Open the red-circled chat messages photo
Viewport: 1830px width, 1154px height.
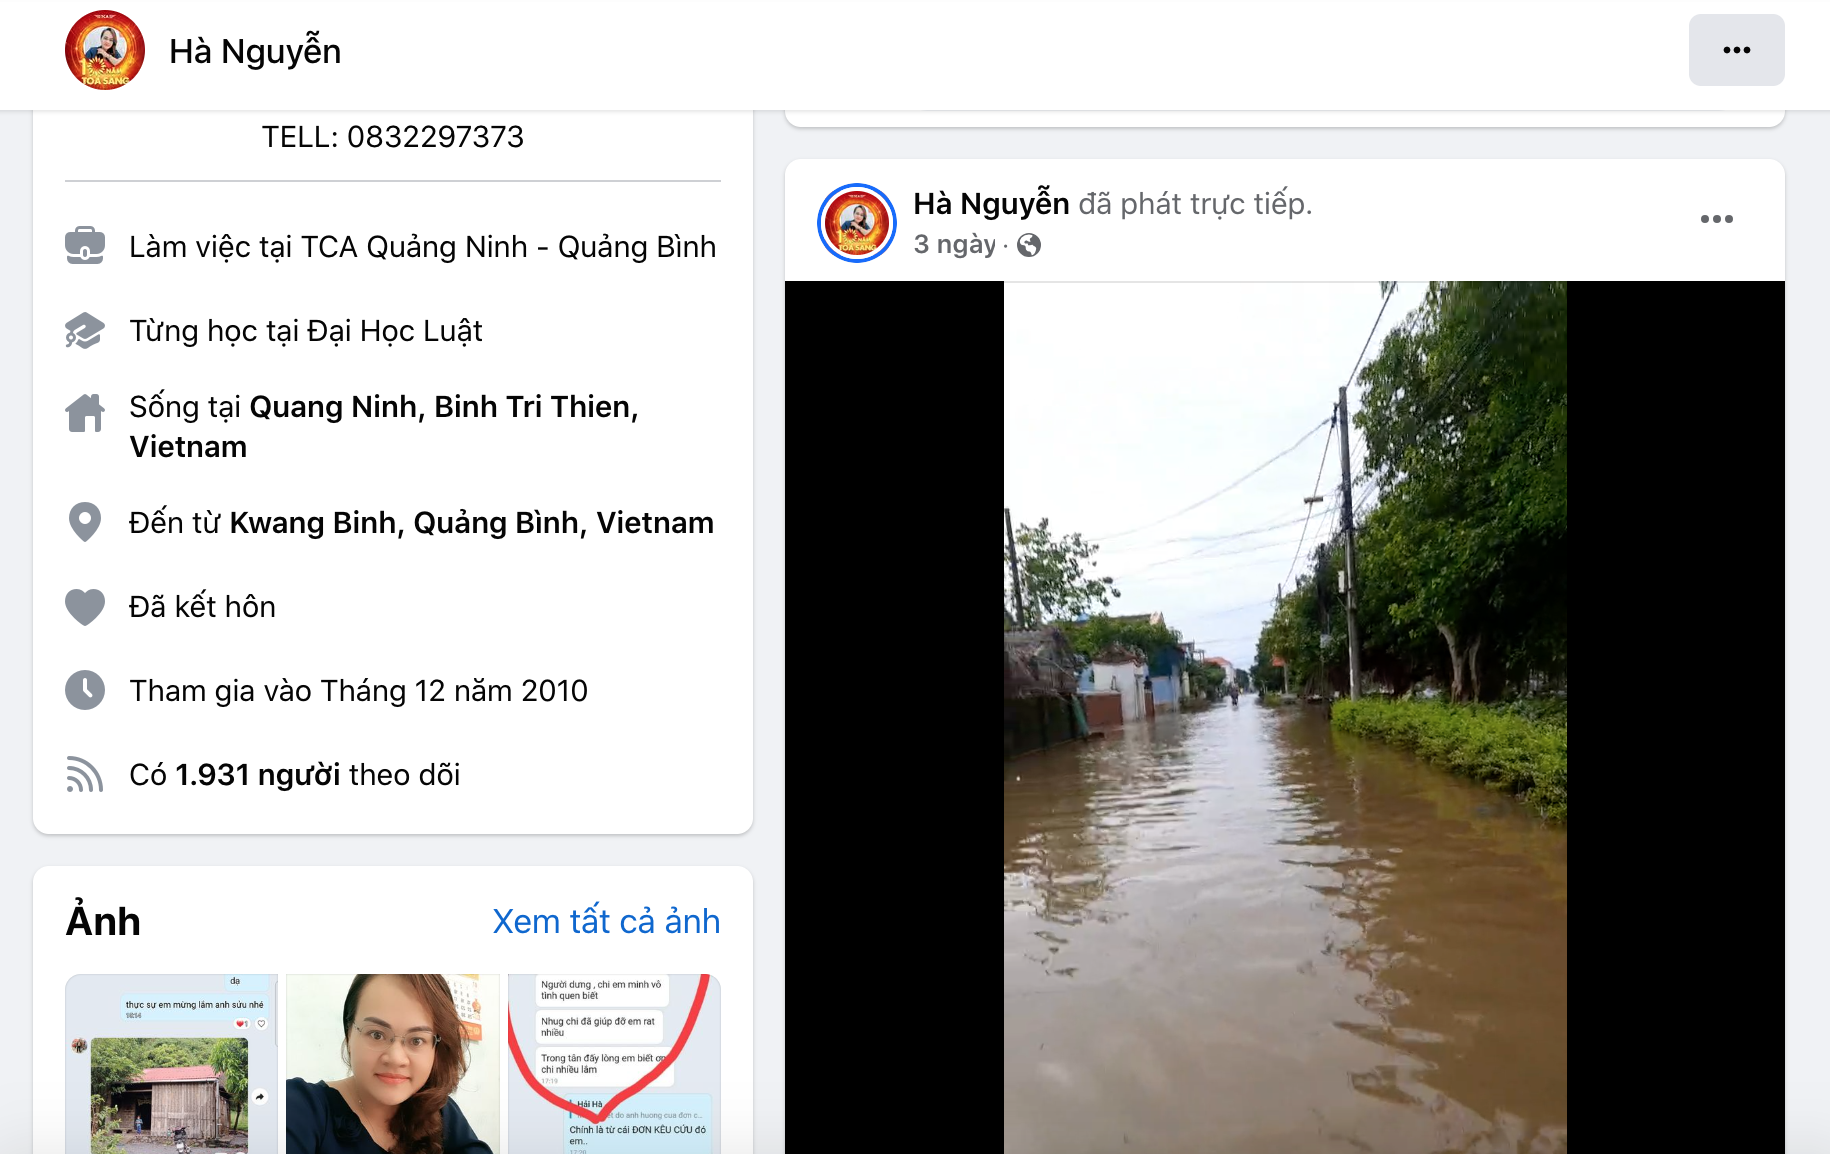coord(614,1064)
